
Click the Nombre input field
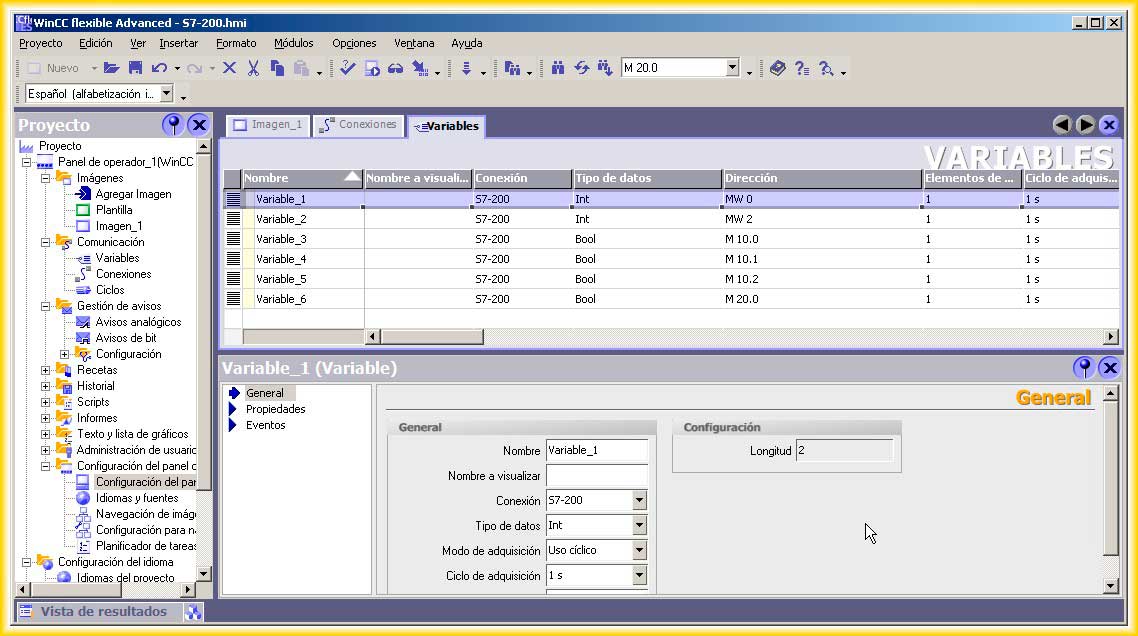[597, 451]
